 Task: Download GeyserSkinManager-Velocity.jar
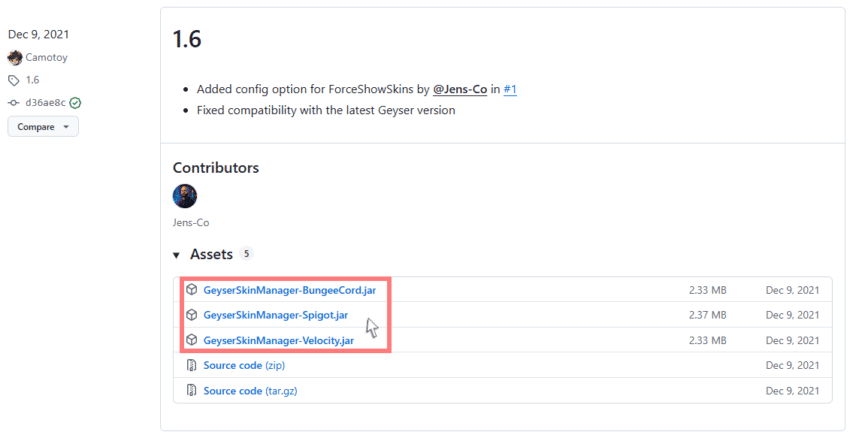(x=278, y=340)
